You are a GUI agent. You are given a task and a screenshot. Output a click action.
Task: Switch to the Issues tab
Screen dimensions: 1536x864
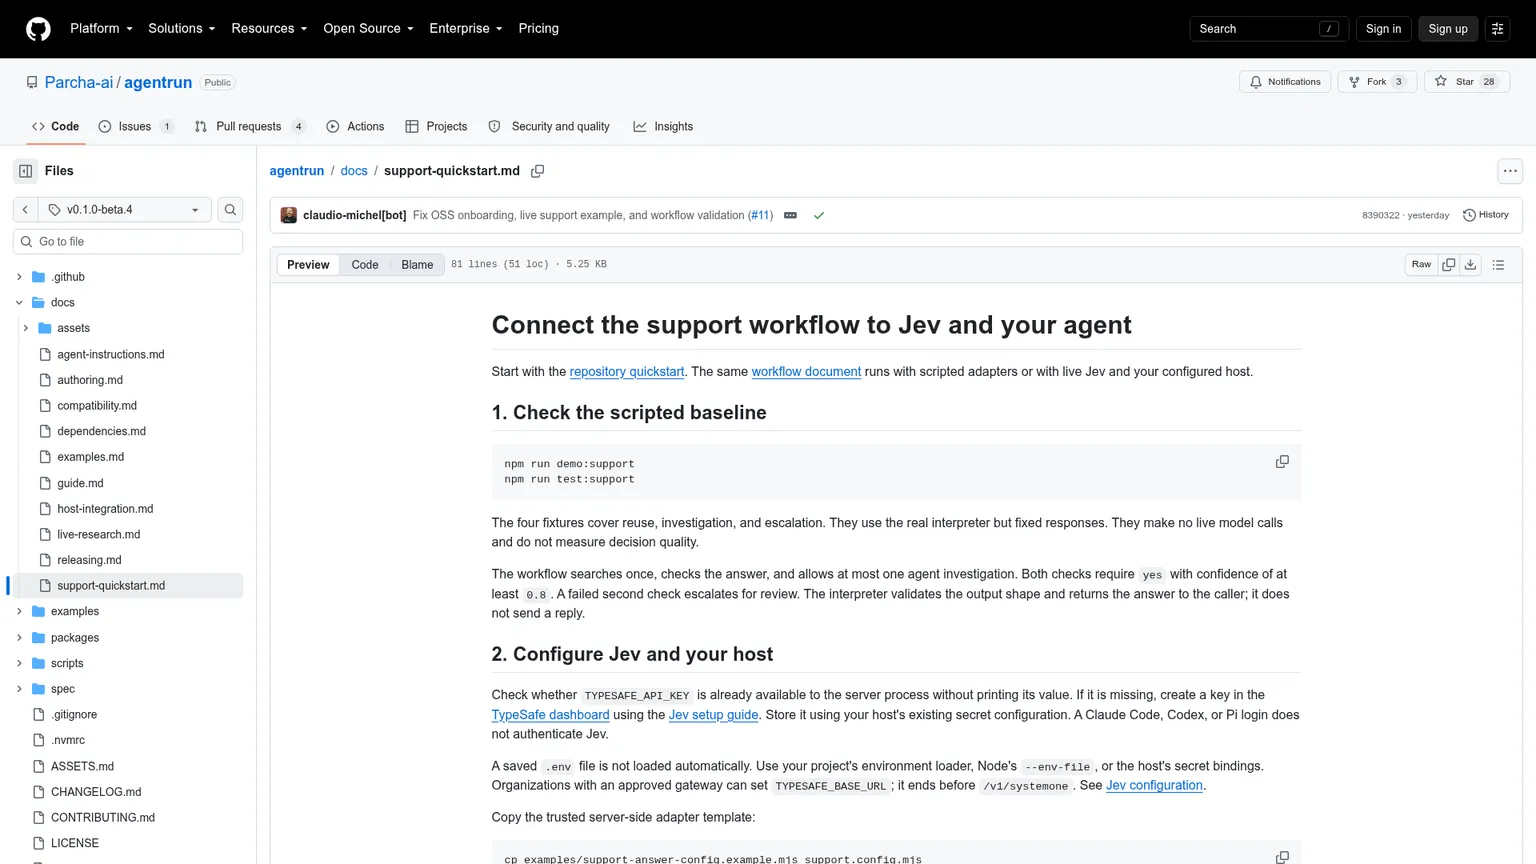click(136, 127)
